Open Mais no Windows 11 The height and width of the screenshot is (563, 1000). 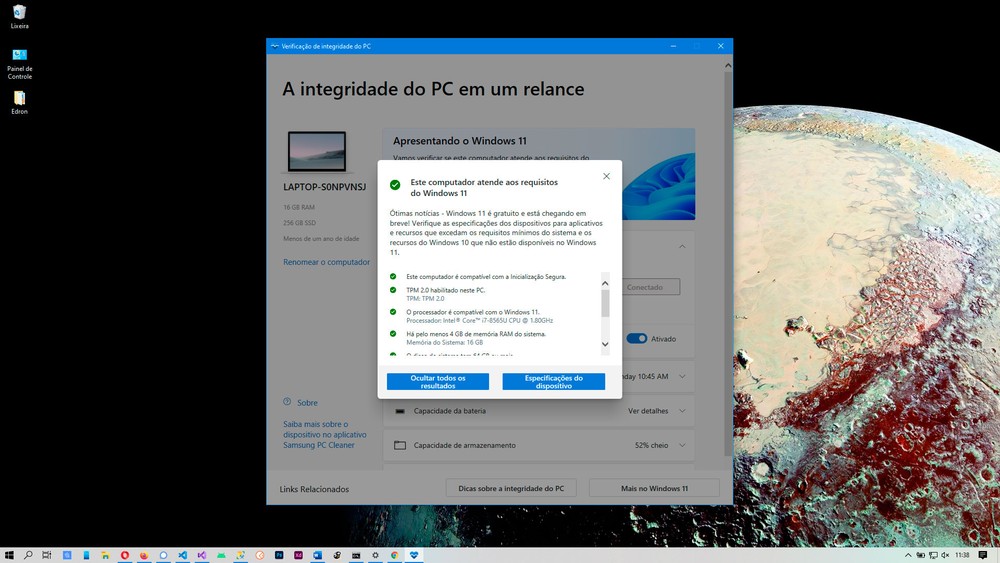pos(654,488)
